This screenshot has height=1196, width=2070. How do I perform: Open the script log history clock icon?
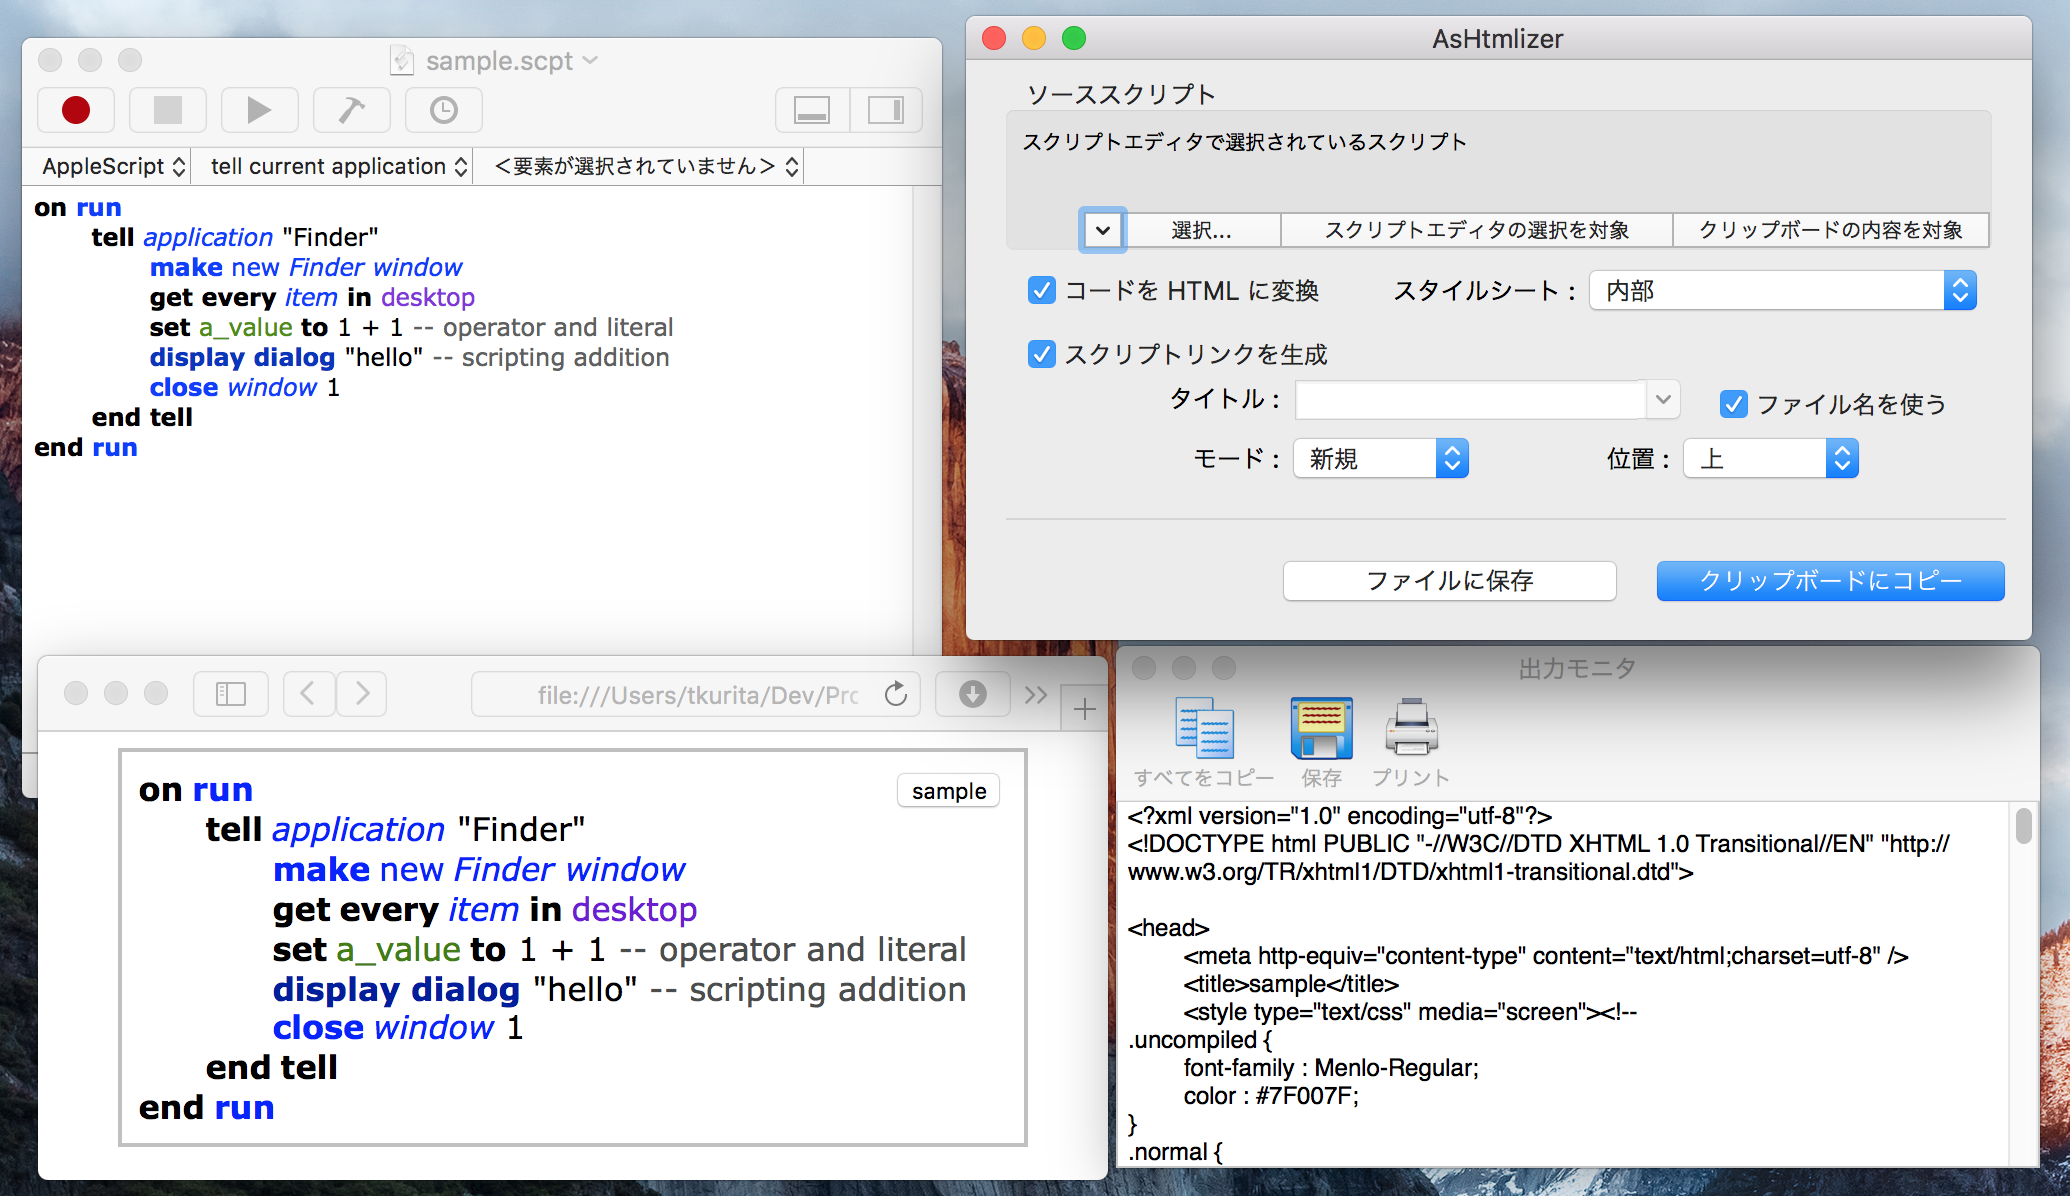[x=443, y=110]
